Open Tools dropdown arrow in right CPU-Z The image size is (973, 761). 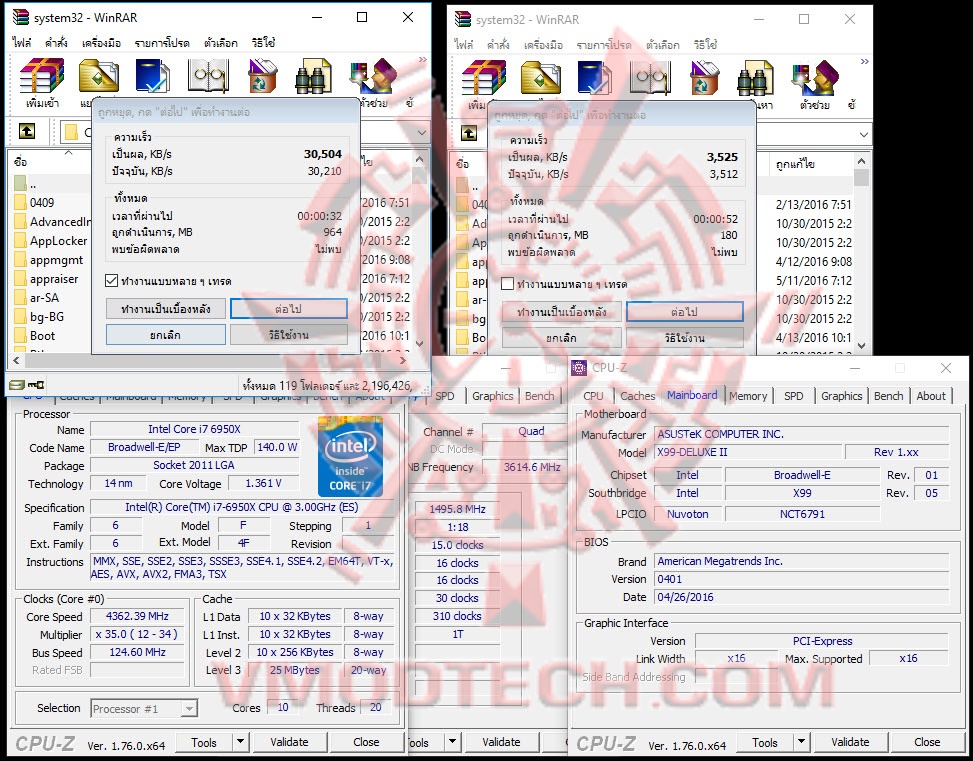[x=802, y=742]
